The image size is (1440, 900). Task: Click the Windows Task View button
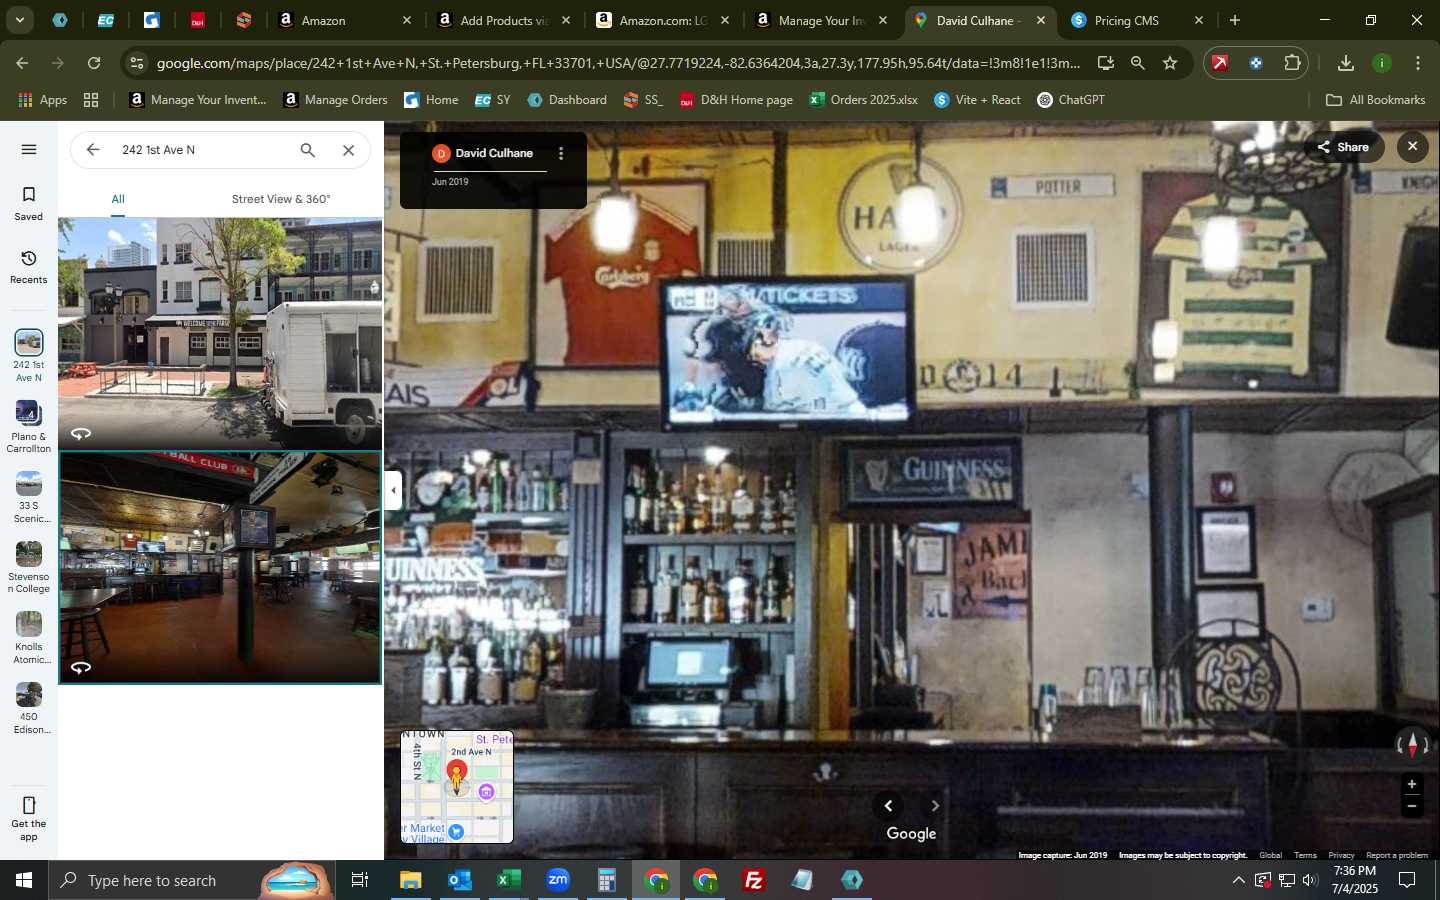(360, 880)
